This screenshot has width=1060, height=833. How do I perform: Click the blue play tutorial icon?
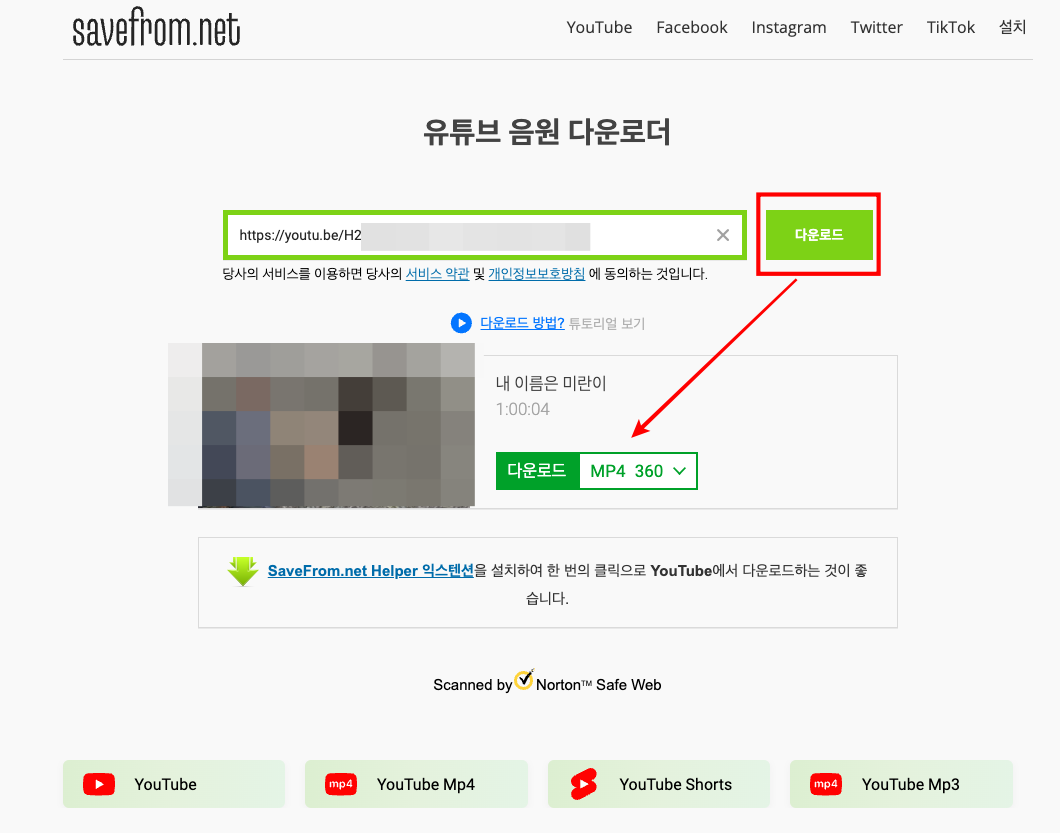click(x=461, y=323)
